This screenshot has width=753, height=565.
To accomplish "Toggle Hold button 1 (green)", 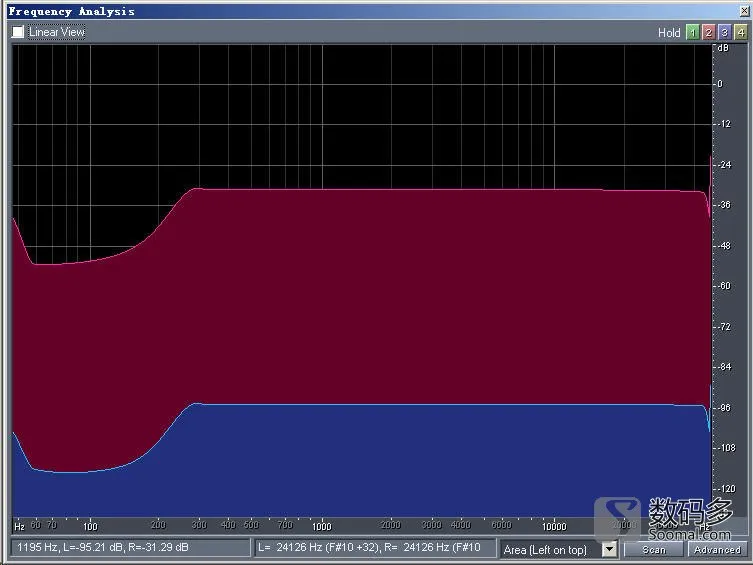I will coord(692,33).
